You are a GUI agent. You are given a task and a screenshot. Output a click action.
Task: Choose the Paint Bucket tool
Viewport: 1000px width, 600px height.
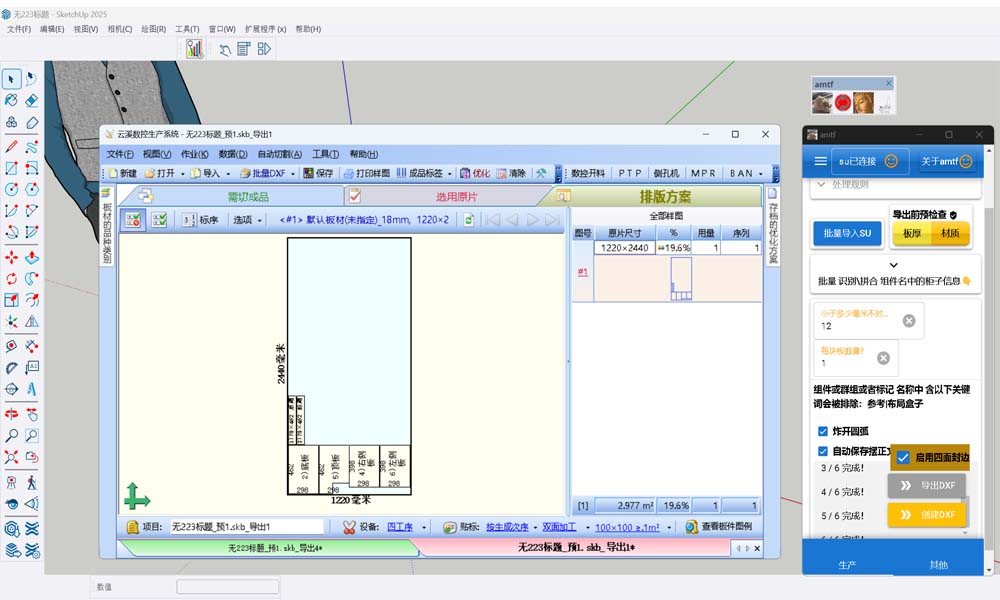11,100
